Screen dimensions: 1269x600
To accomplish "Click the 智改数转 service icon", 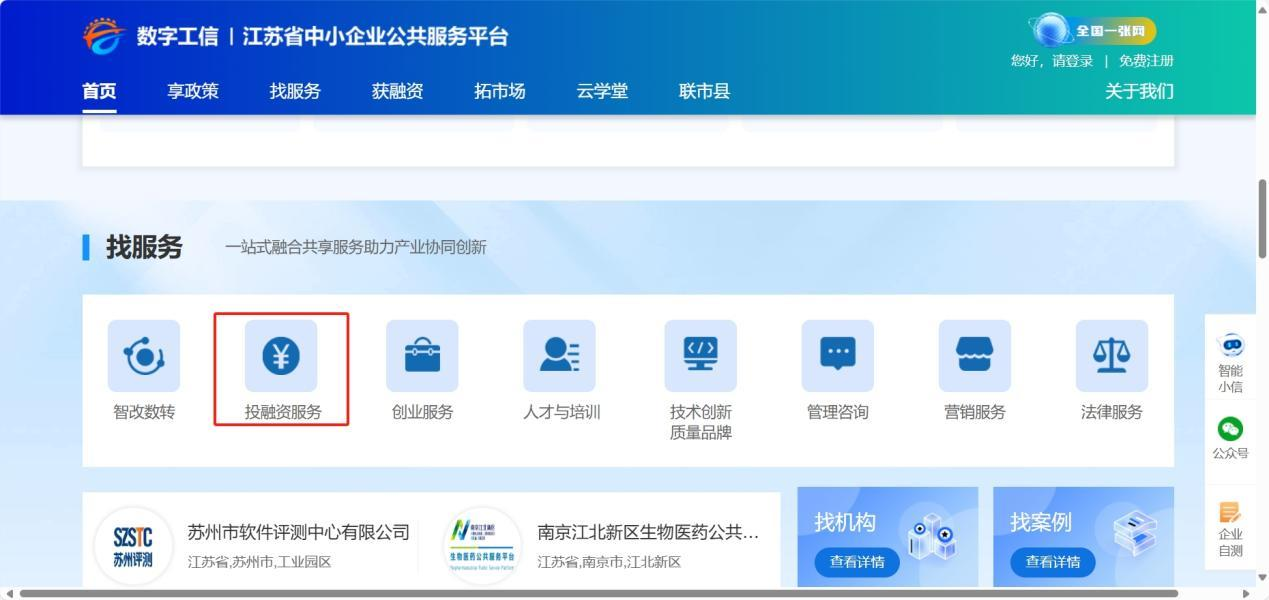I will [x=144, y=356].
